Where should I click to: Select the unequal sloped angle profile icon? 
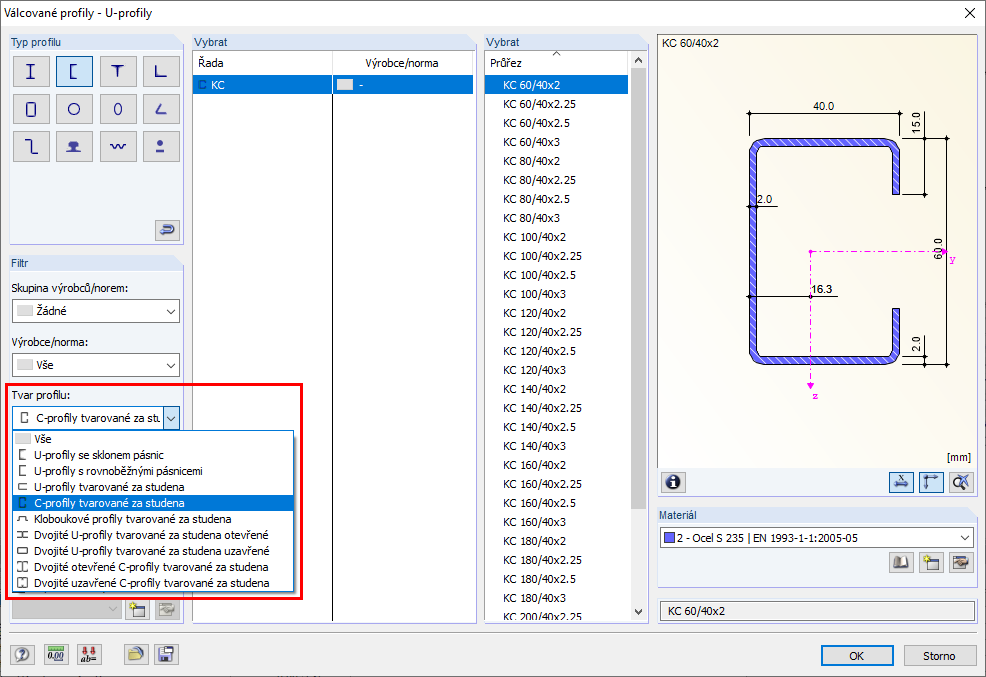161,109
